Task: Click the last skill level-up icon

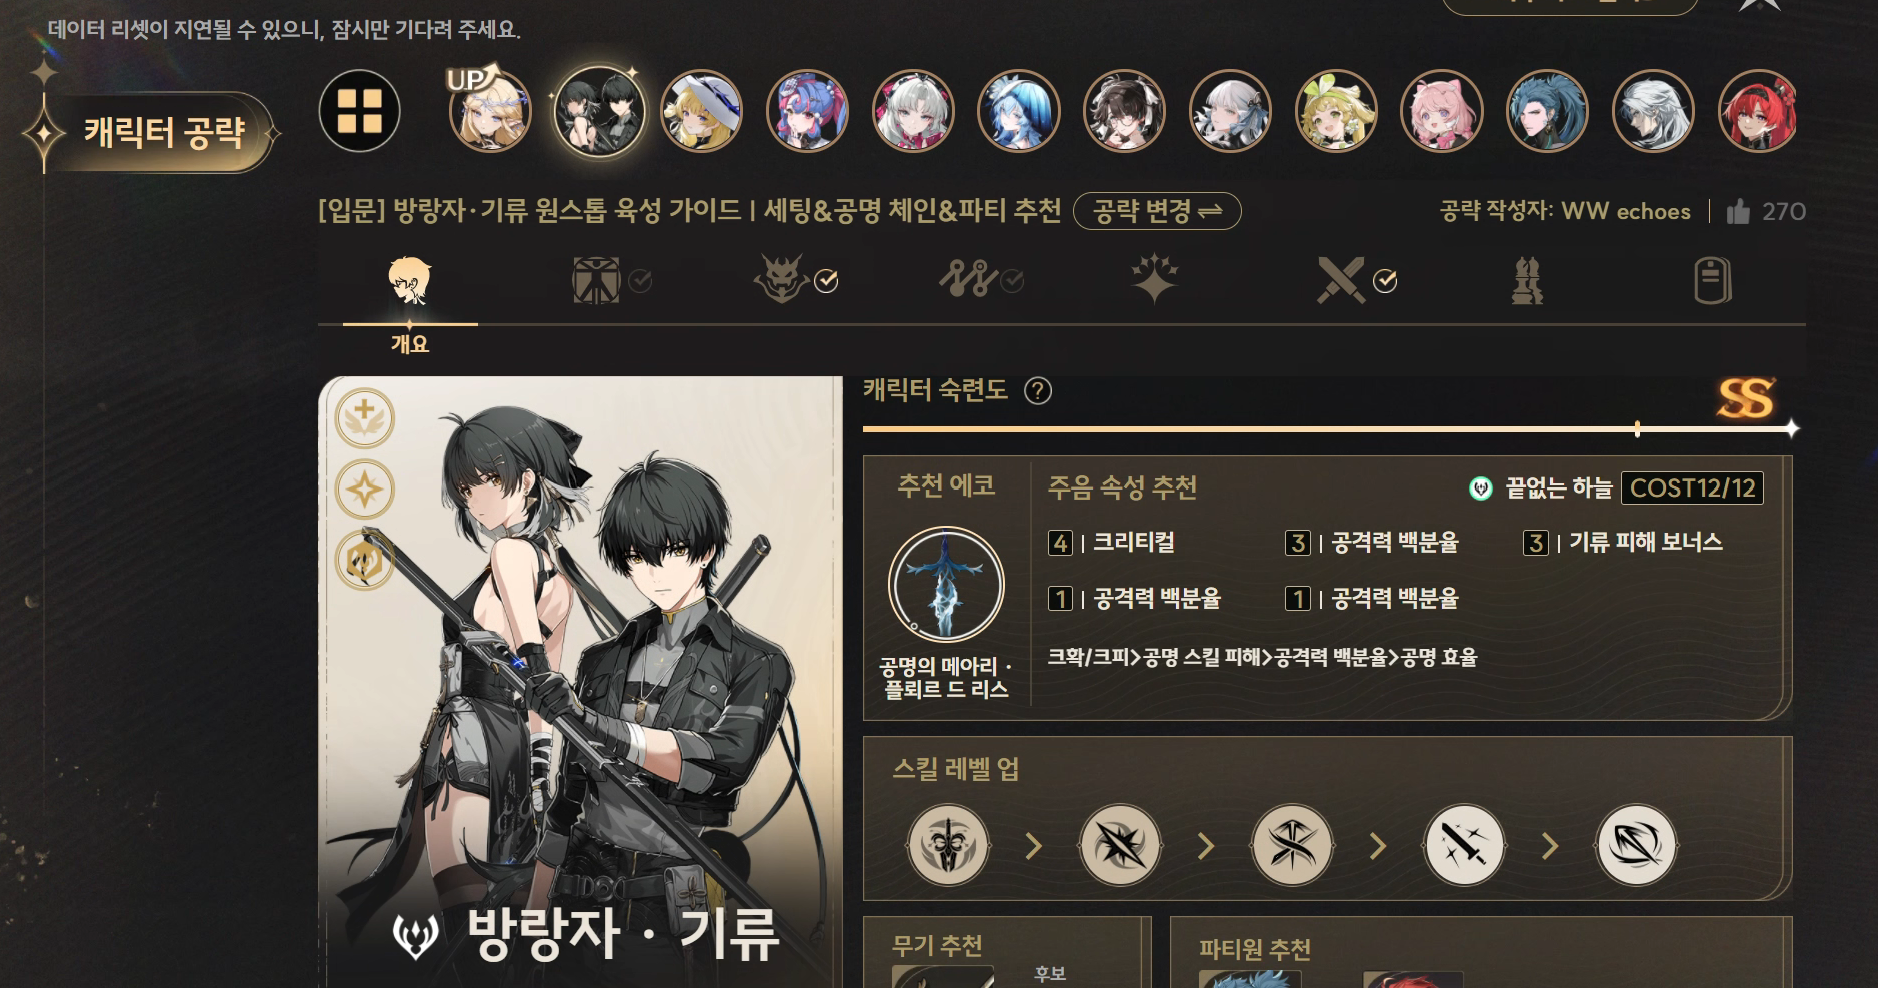Action: tap(1636, 845)
